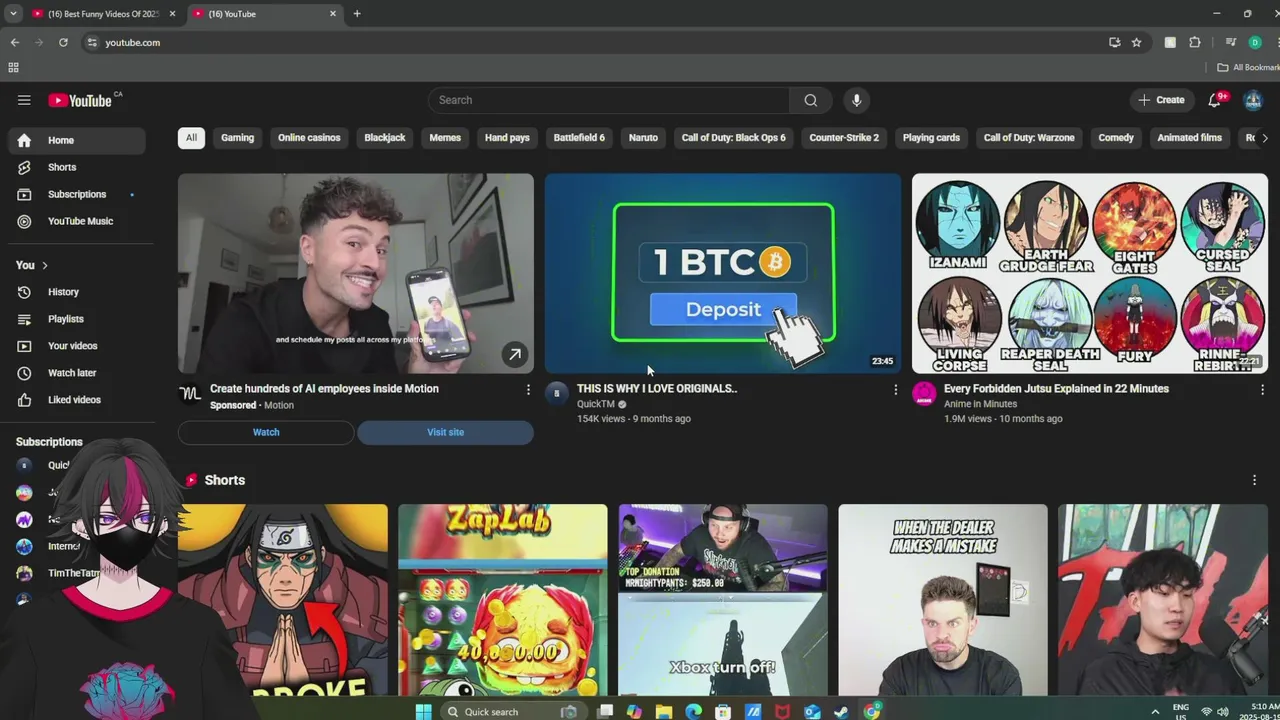Click in the YouTube search field
1280x720 pixels.
coord(609,100)
